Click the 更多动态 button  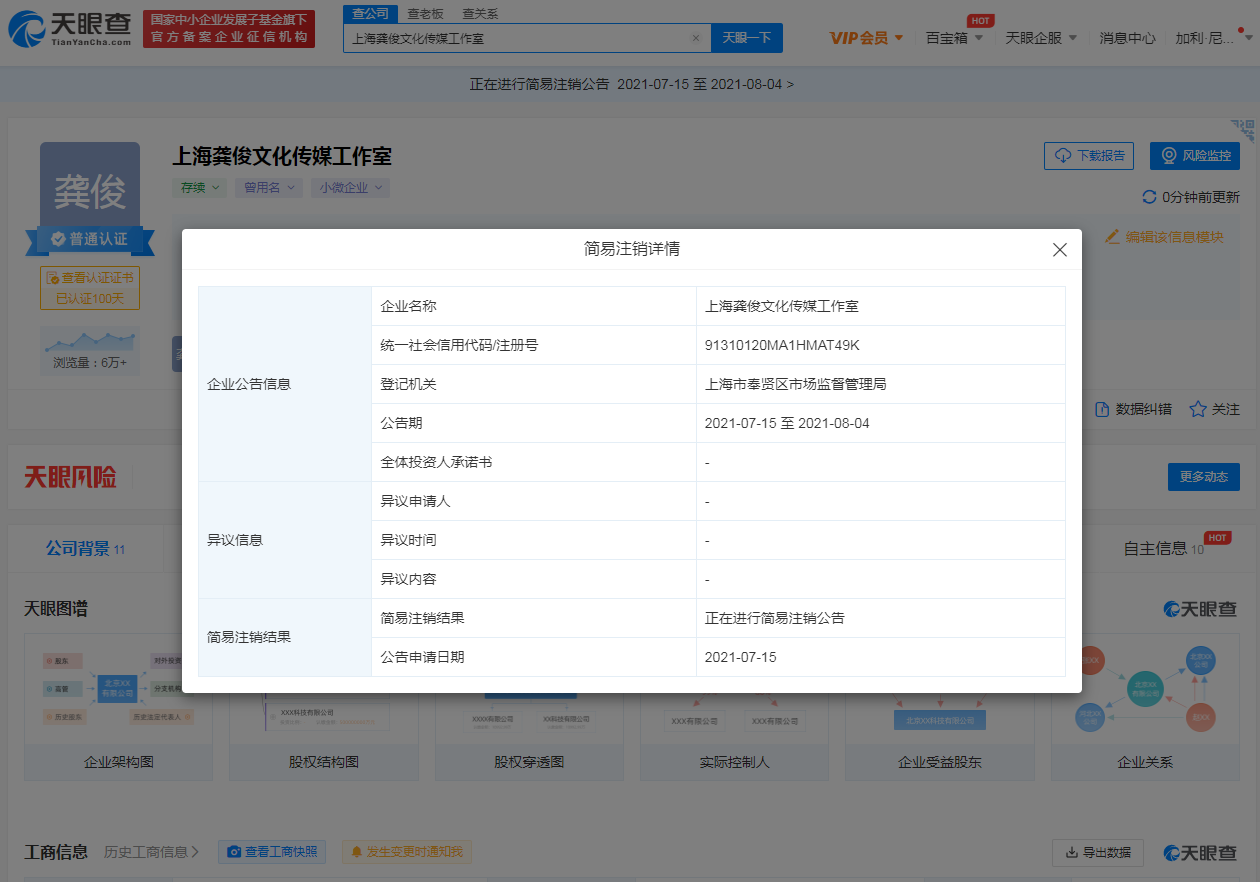(x=1203, y=477)
